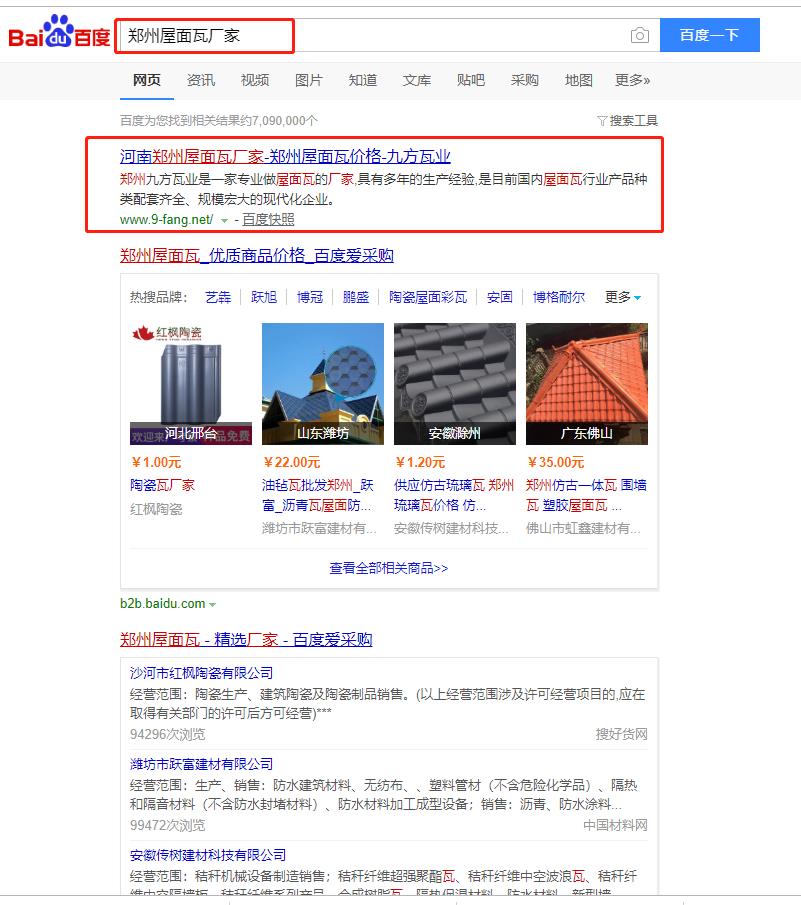Click the Baidu logo
The height and width of the screenshot is (905, 801).
[x=59, y=32]
